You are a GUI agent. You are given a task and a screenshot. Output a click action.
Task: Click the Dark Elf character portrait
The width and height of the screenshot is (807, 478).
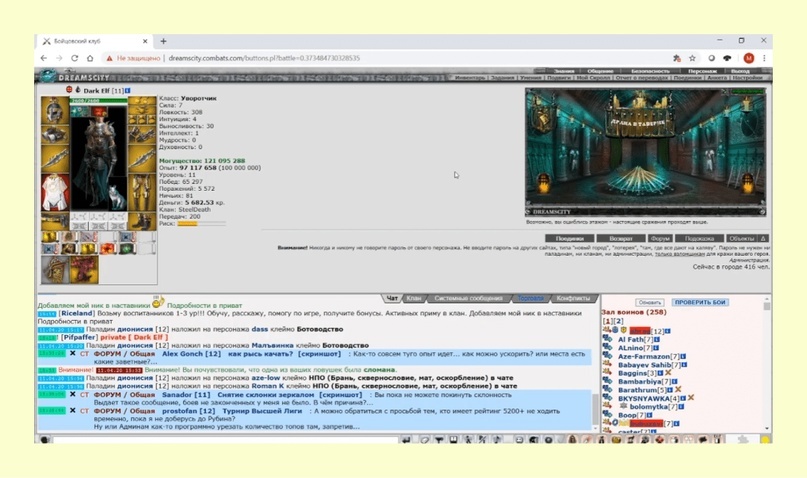(x=98, y=158)
